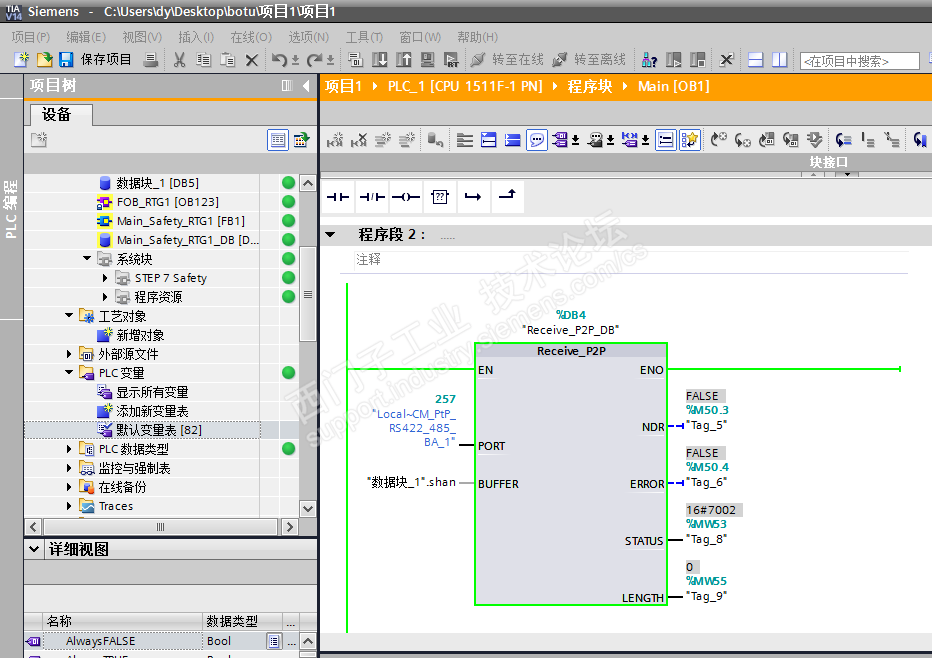This screenshot has height=658, width=932.
Task: Close branch in ladder editor
Action: (x=508, y=197)
